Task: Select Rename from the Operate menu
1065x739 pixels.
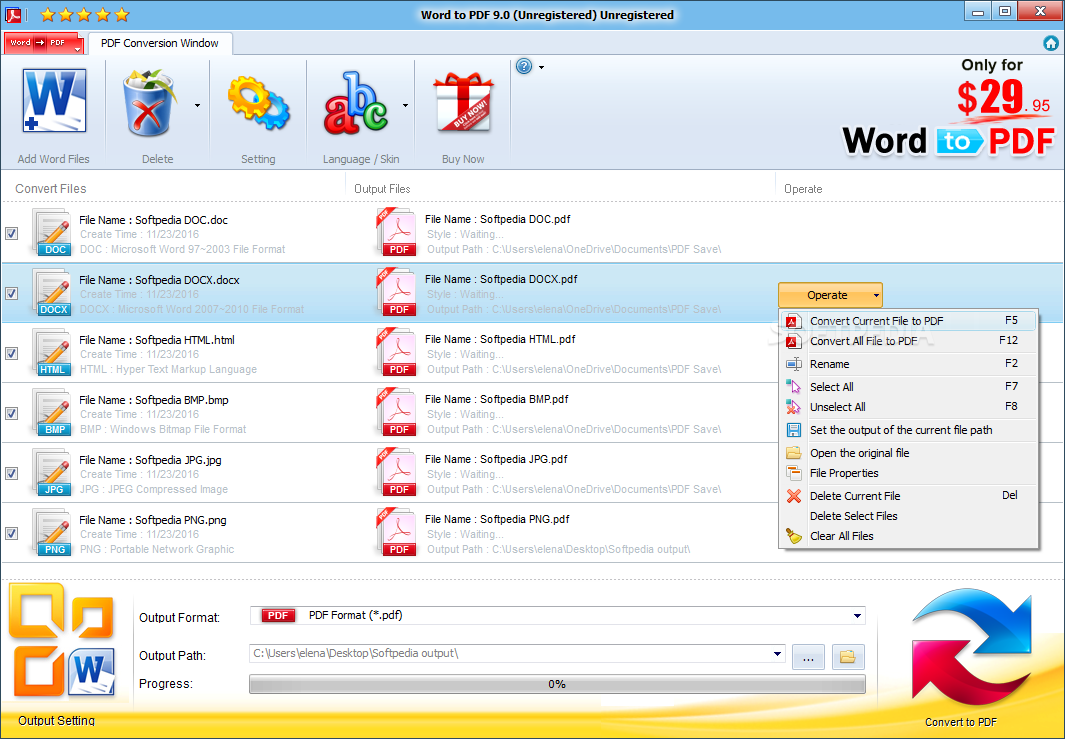Action: (x=909, y=364)
